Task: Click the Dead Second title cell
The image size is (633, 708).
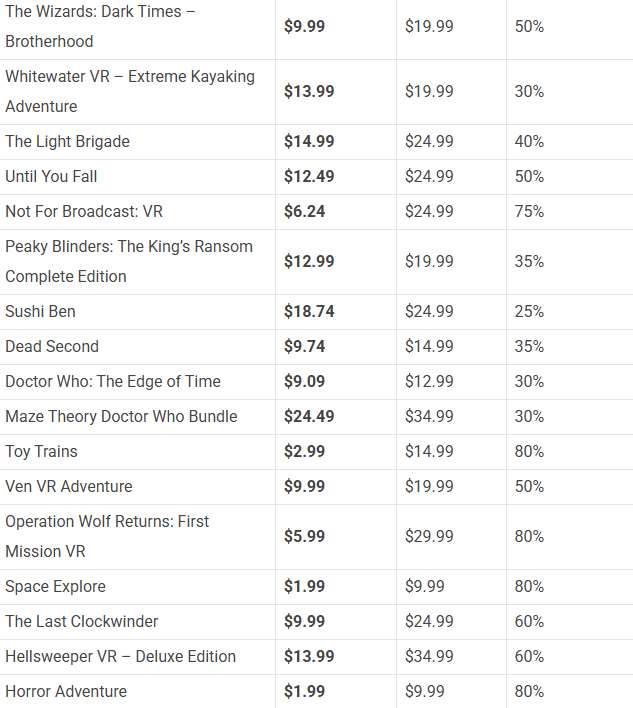Action: click(52, 347)
